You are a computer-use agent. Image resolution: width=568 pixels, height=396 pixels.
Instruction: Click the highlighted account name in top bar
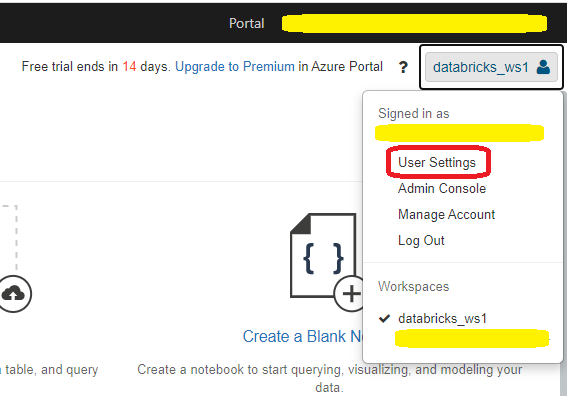click(x=414, y=24)
